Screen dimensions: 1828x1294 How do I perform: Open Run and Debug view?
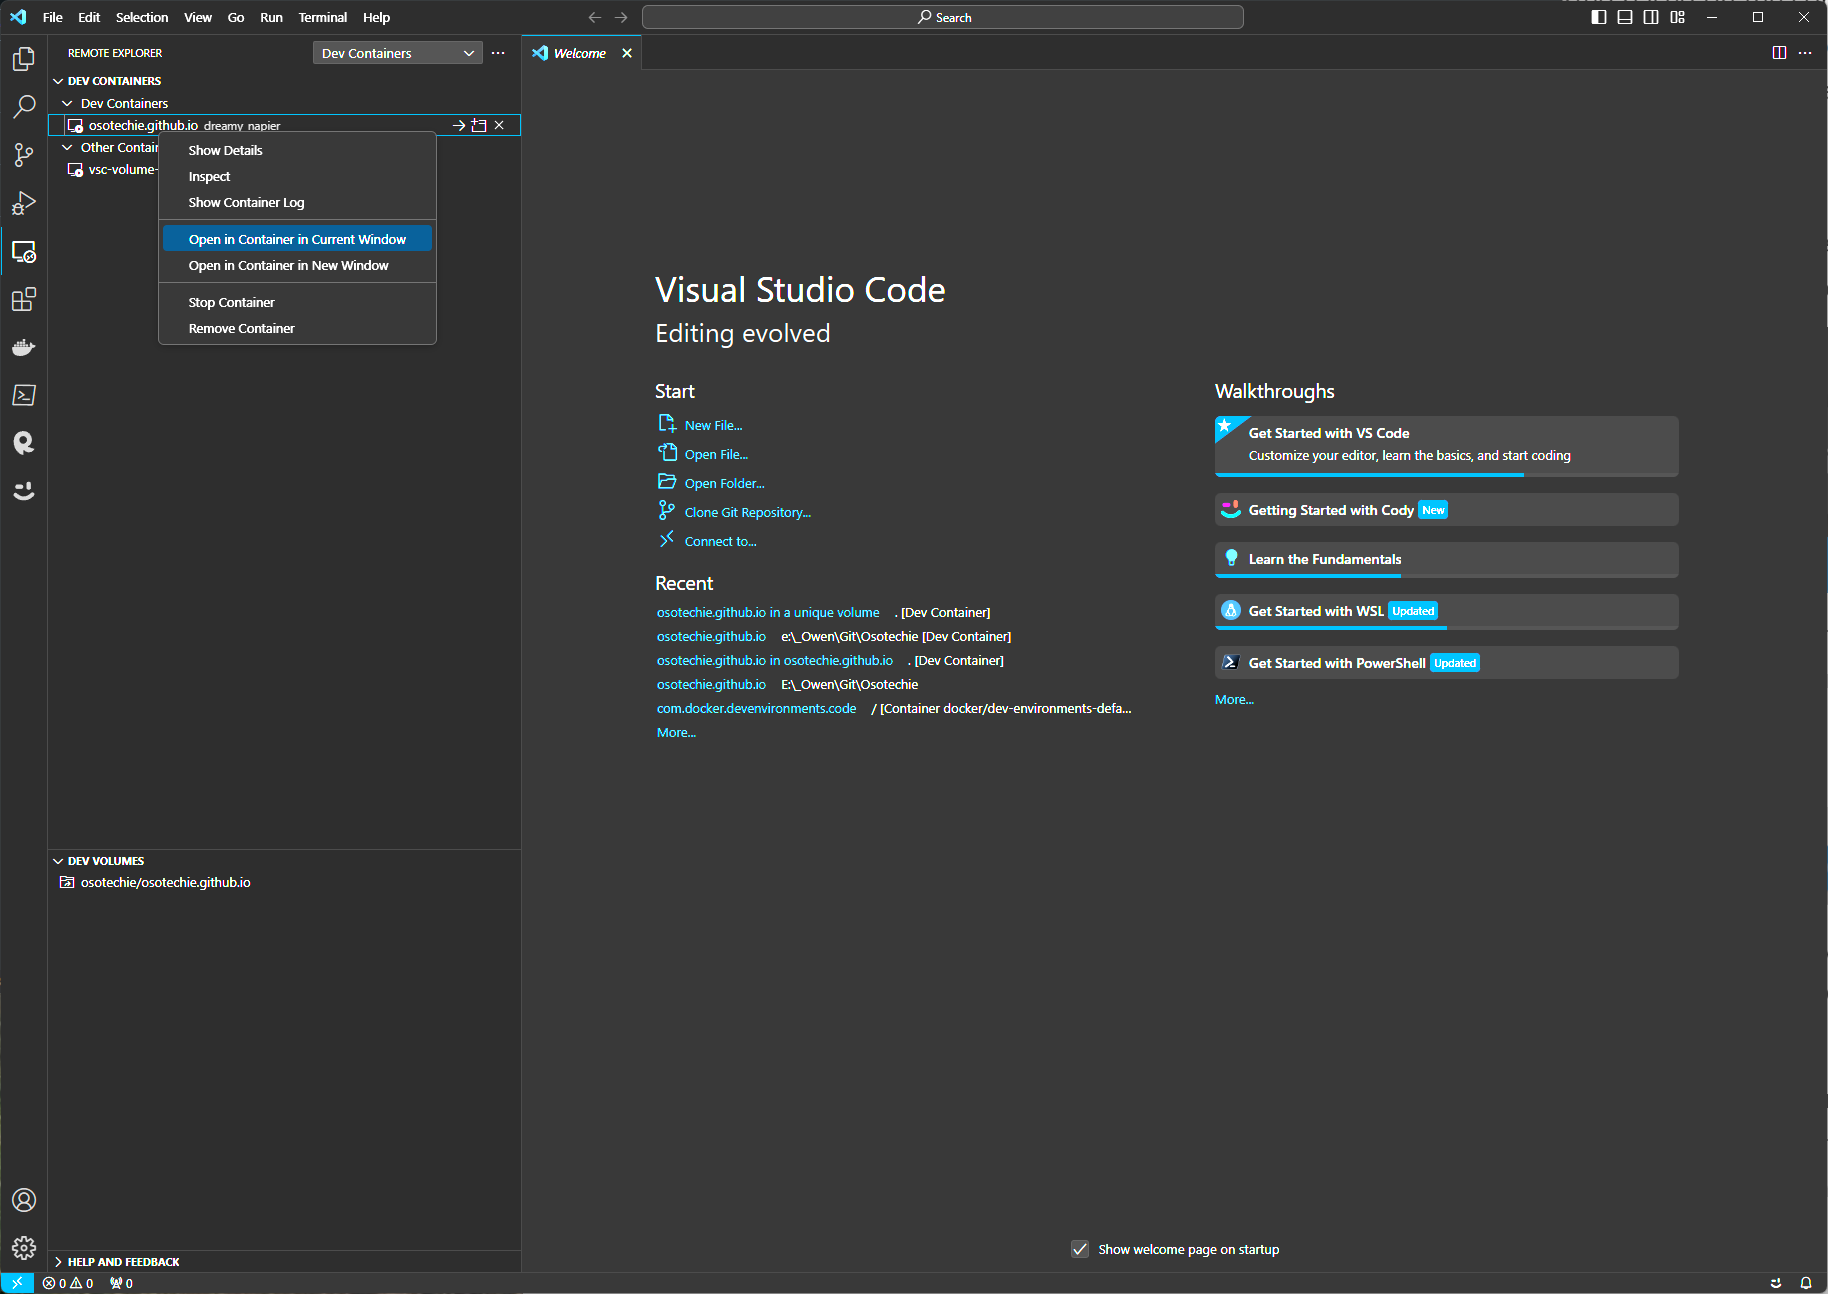tap(24, 203)
